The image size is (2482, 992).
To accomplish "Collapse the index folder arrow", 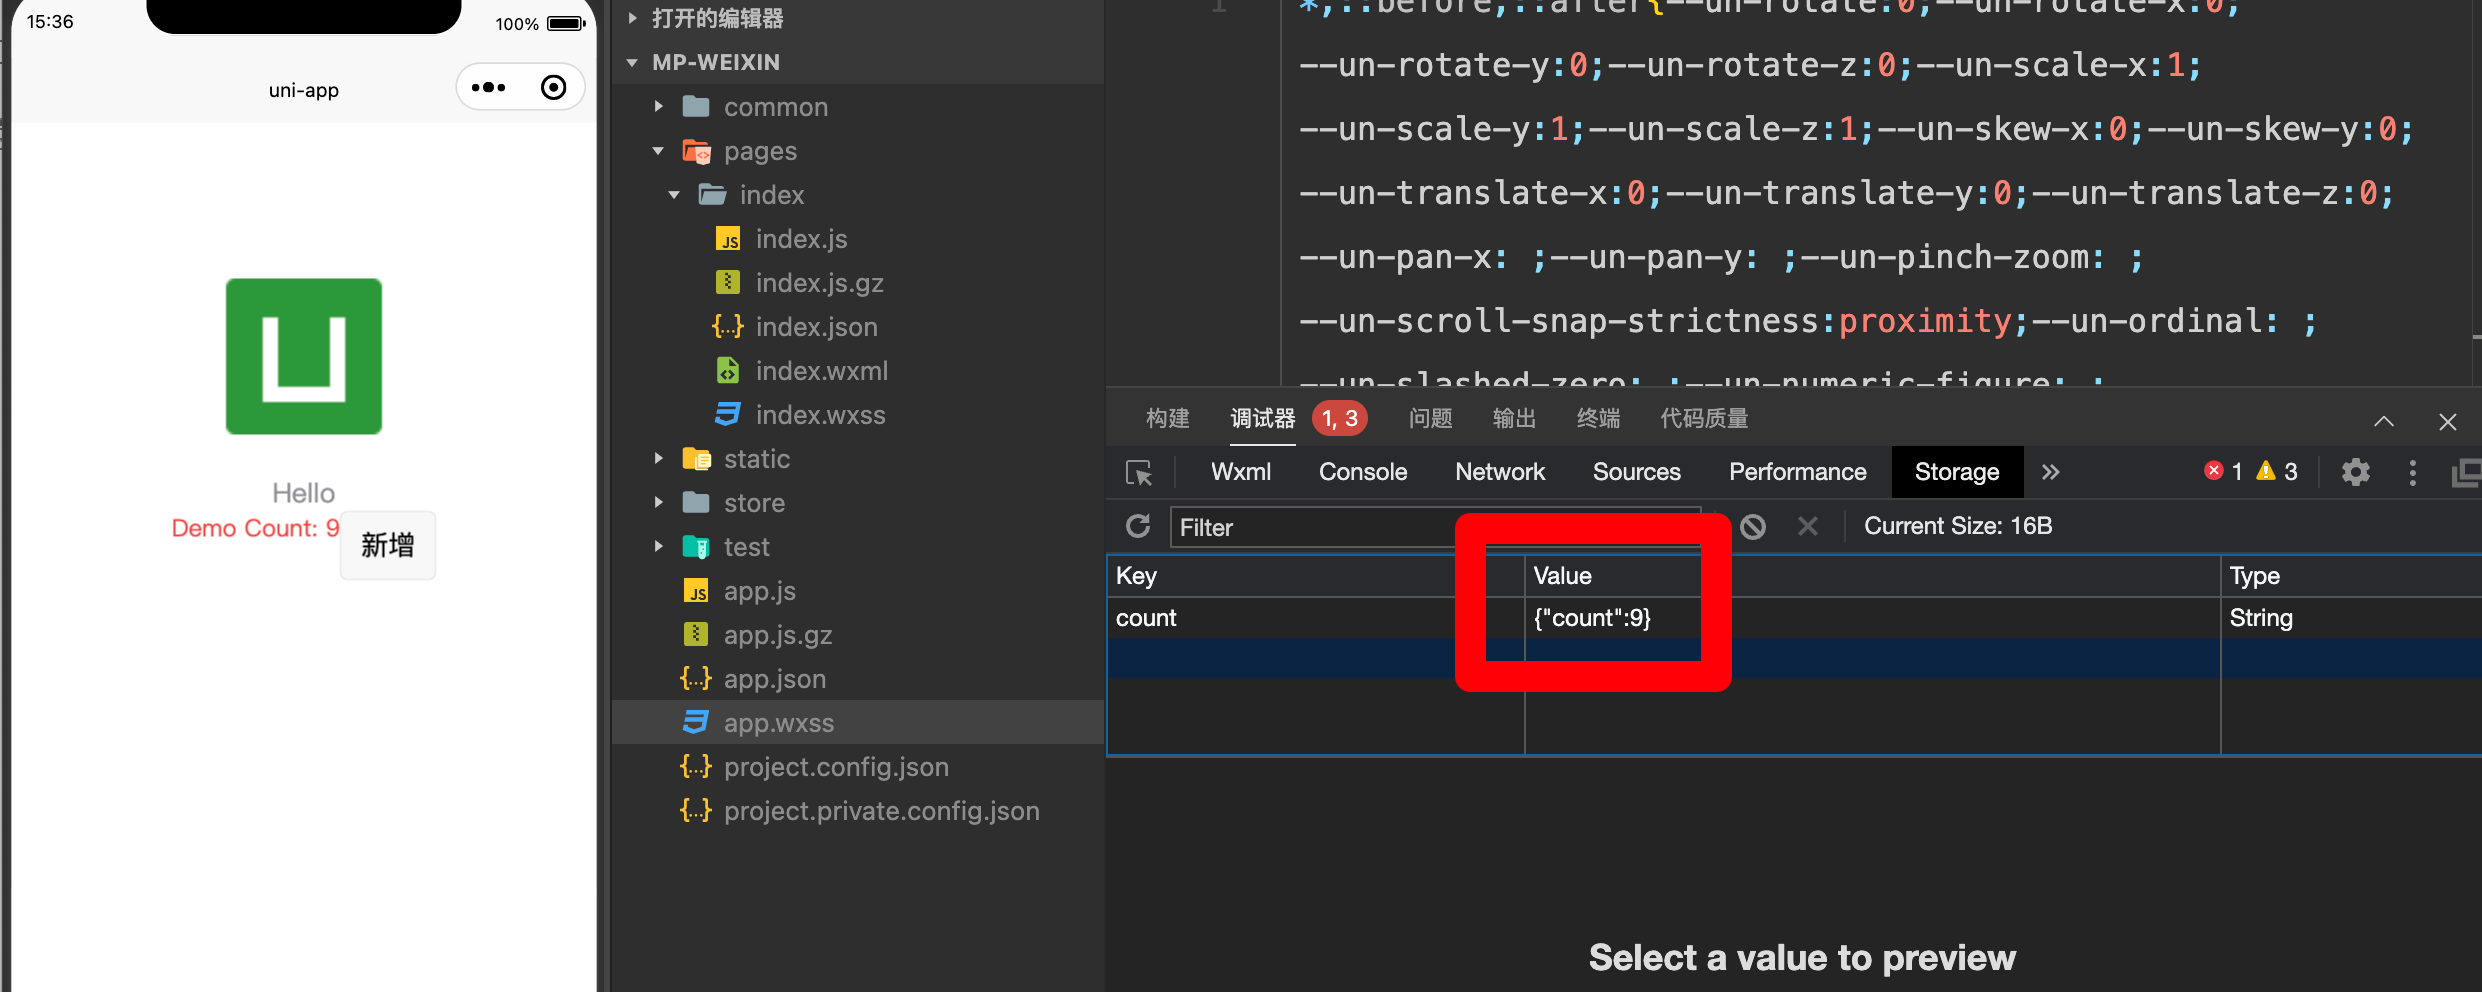I will click(x=674, y=194).
